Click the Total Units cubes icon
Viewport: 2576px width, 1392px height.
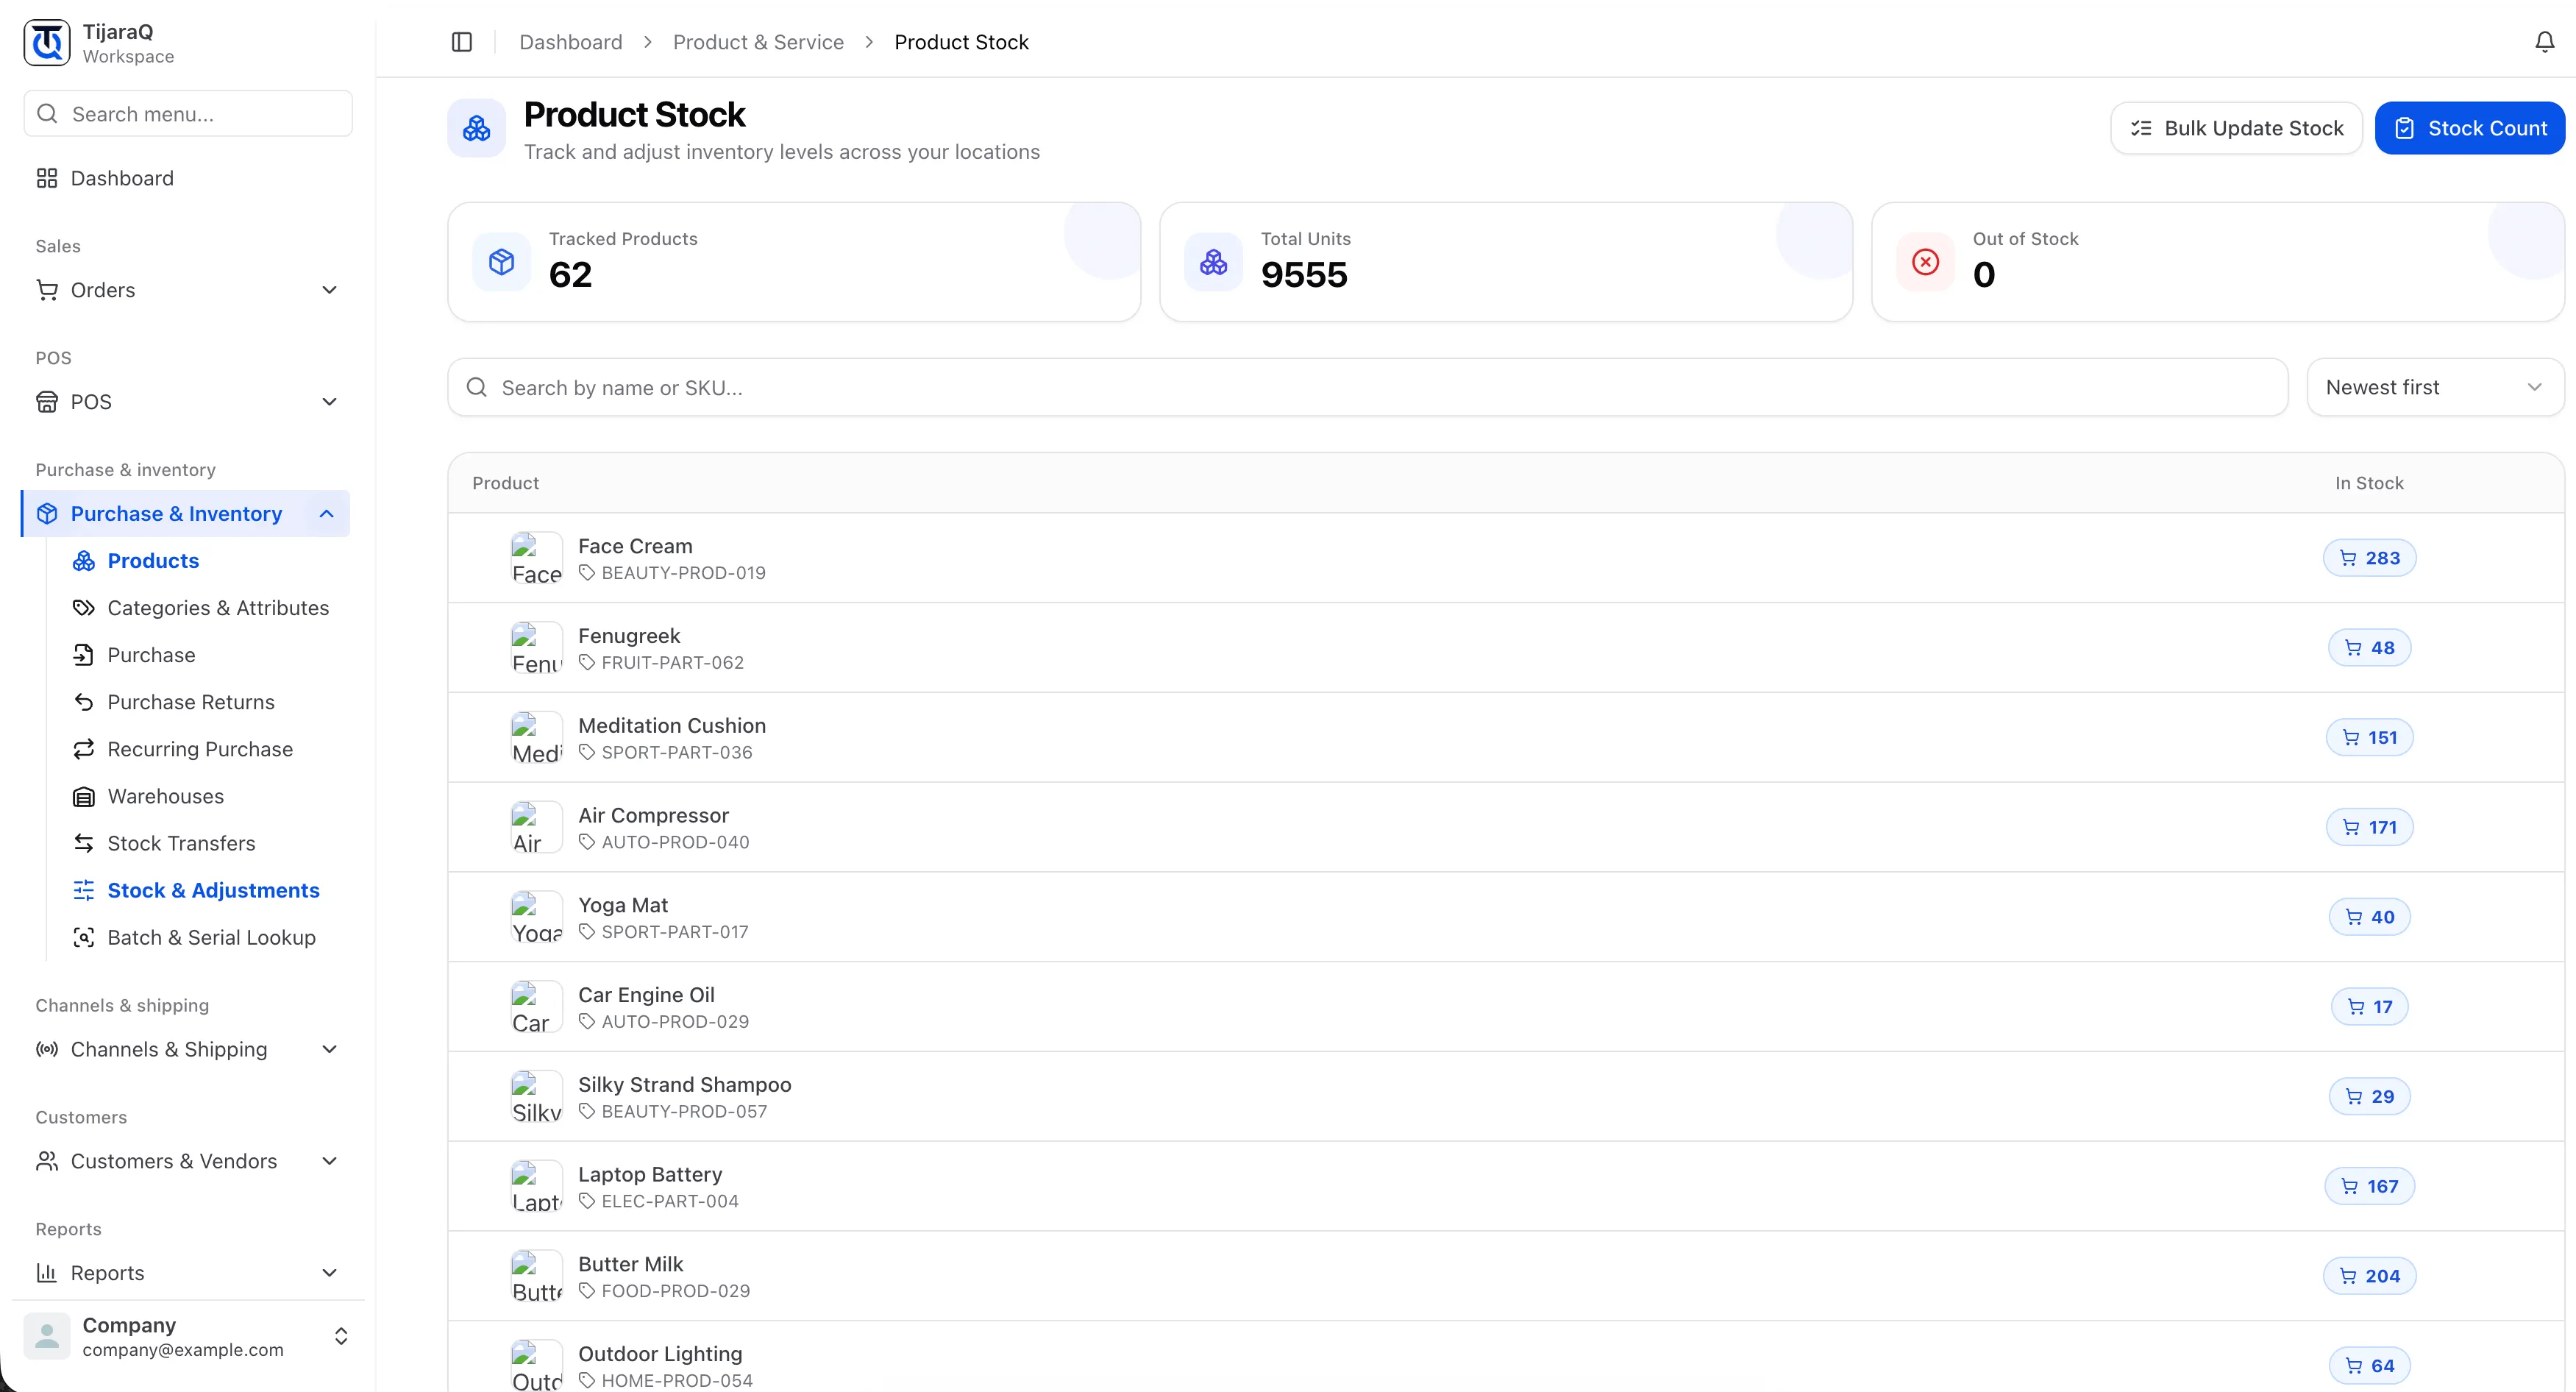click(x=1213, y=262)
